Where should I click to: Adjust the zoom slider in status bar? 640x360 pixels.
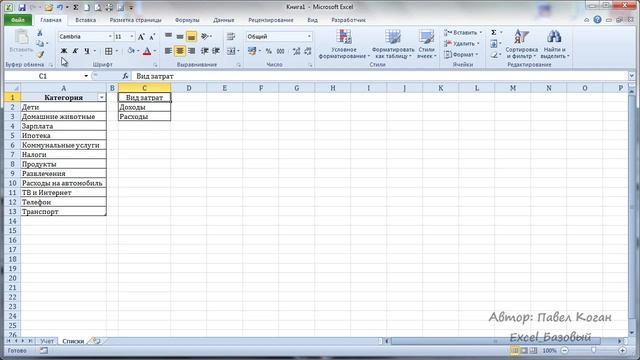click(x=593, y=350)
